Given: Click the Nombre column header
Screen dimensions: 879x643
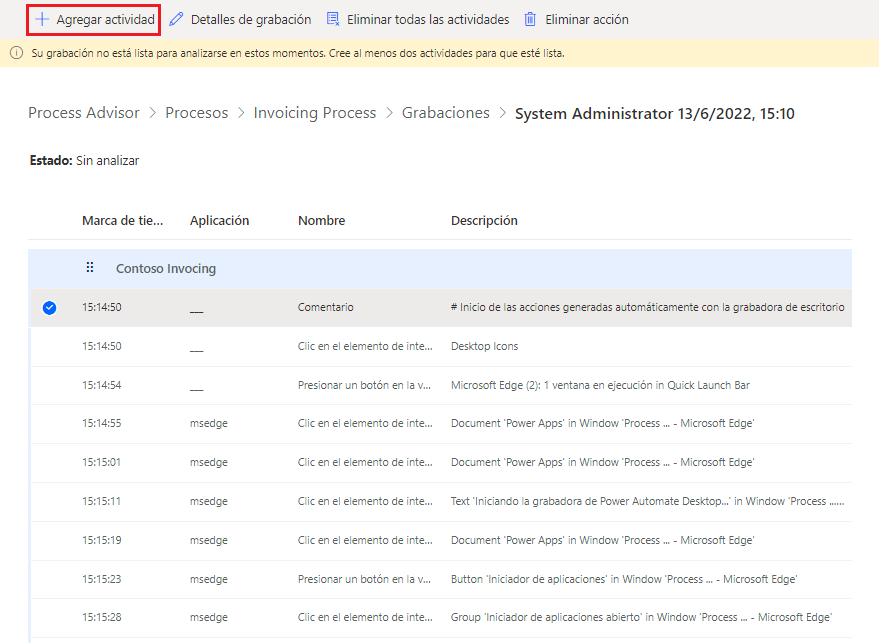Looking at the screenshot, I should pos(321,220).
